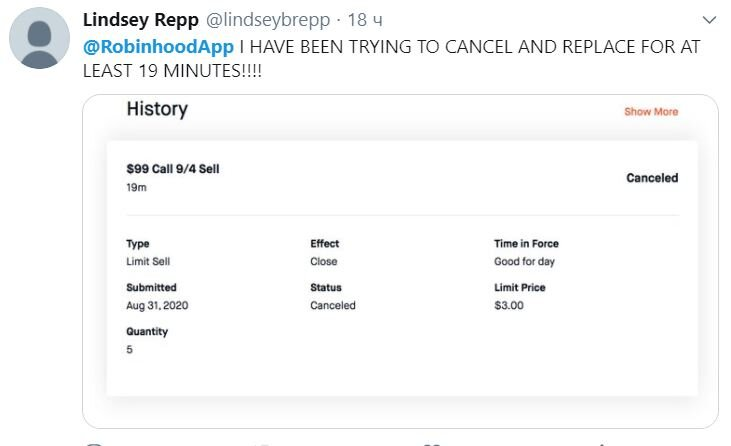Click the 19m order age text
This screenshot has height=446, width=731.
pos(136,187)
